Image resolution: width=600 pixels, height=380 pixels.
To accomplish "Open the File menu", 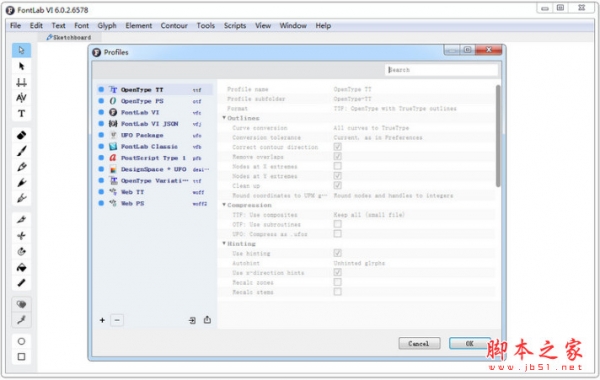I will [x=16, y=26].
